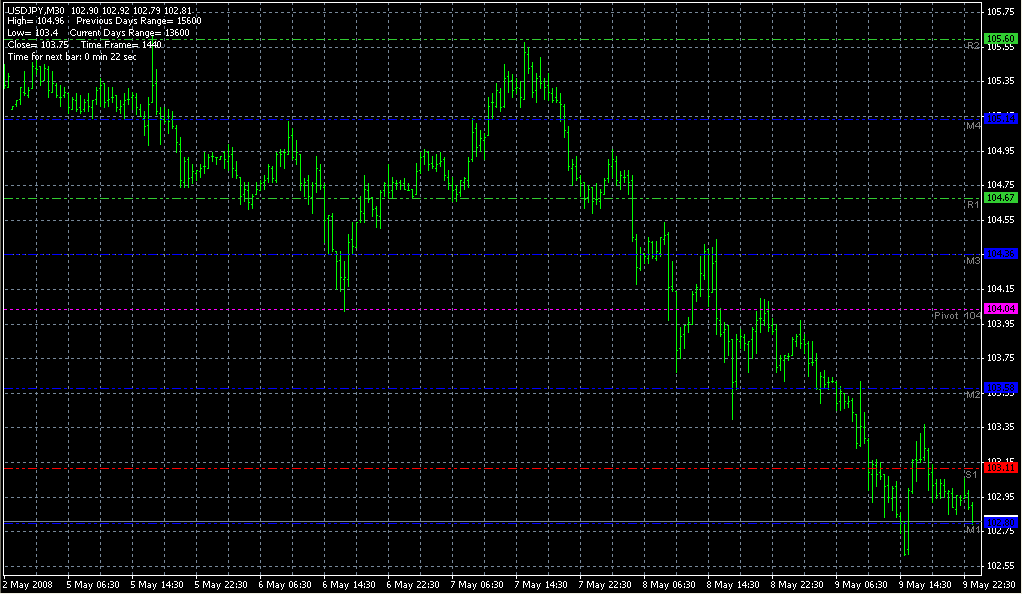Click the M4 line label
This screenshot has width=1024, height=594.
tap(973, 125)
